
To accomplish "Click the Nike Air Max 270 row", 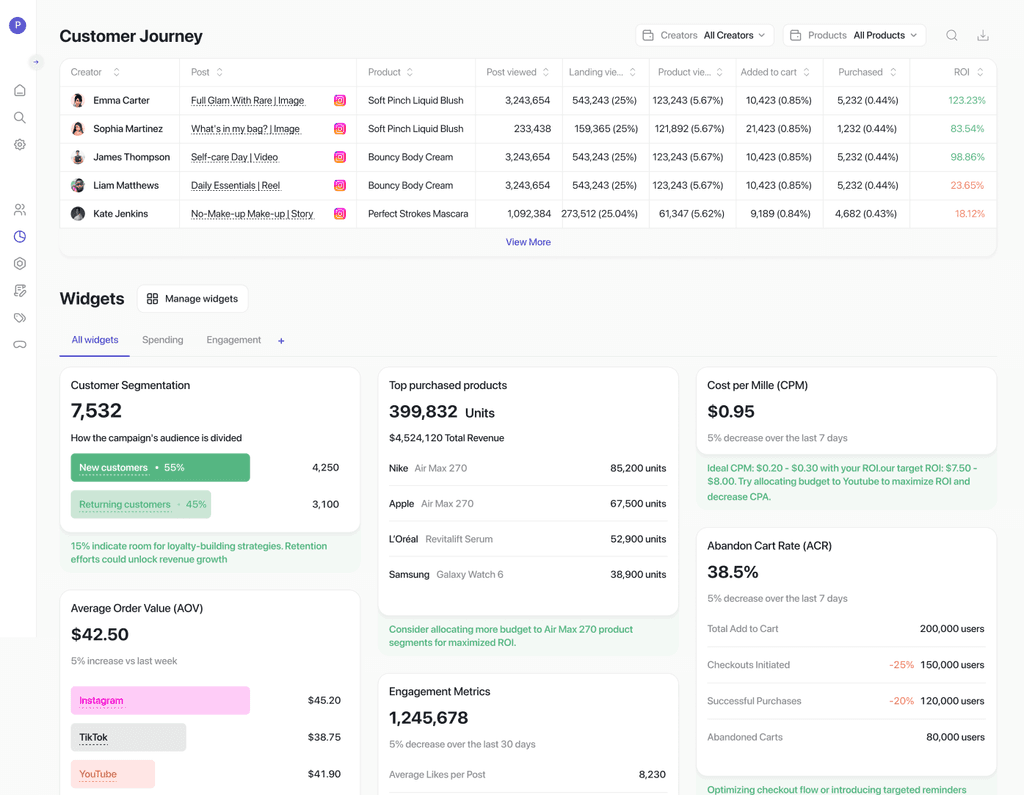I will coord(528,468).
